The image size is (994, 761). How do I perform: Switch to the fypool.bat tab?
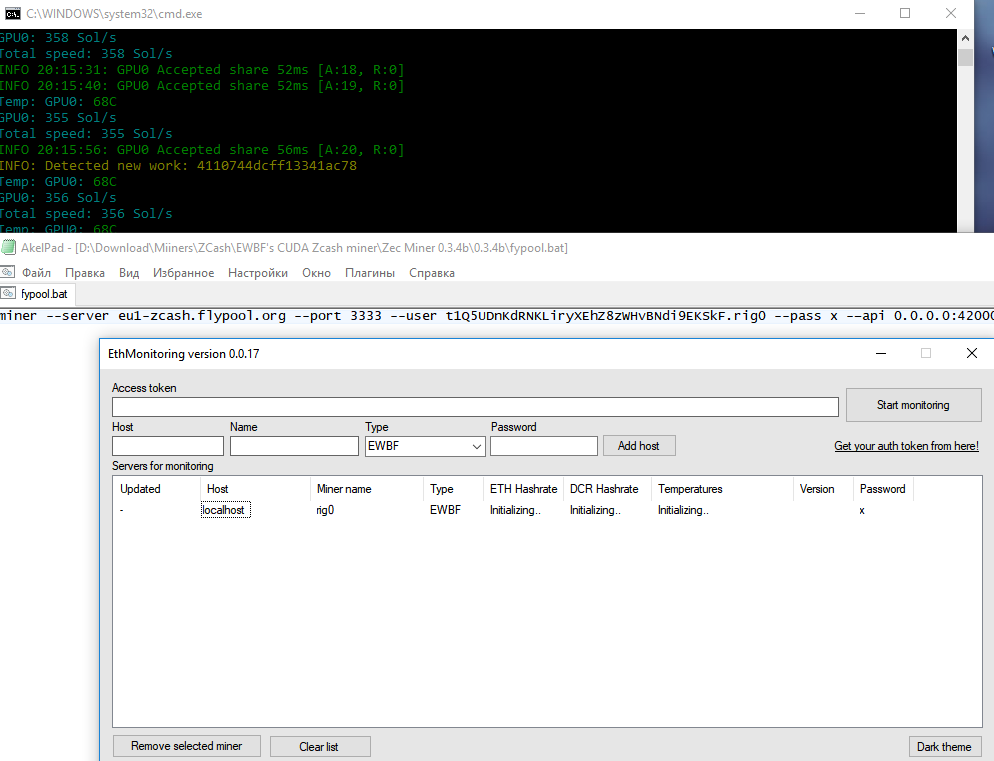coord(38,294)
